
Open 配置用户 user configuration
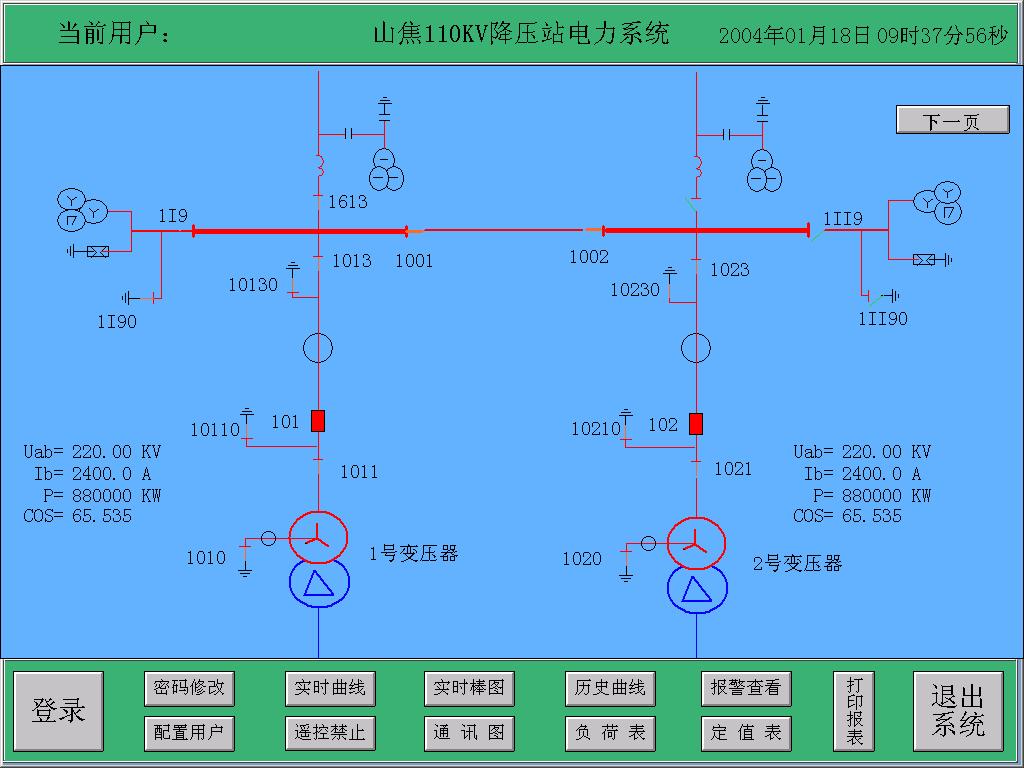(x=189, y=733)
